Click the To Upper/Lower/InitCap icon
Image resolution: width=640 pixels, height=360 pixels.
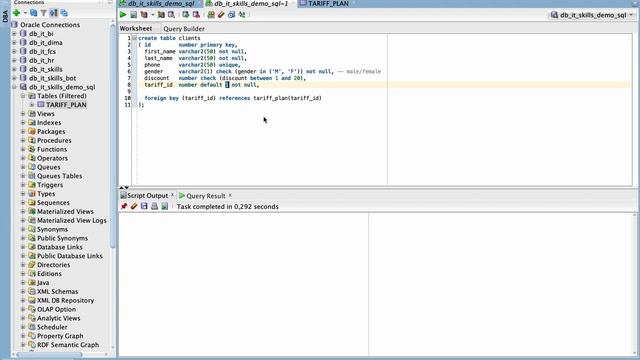click(242, 15)
